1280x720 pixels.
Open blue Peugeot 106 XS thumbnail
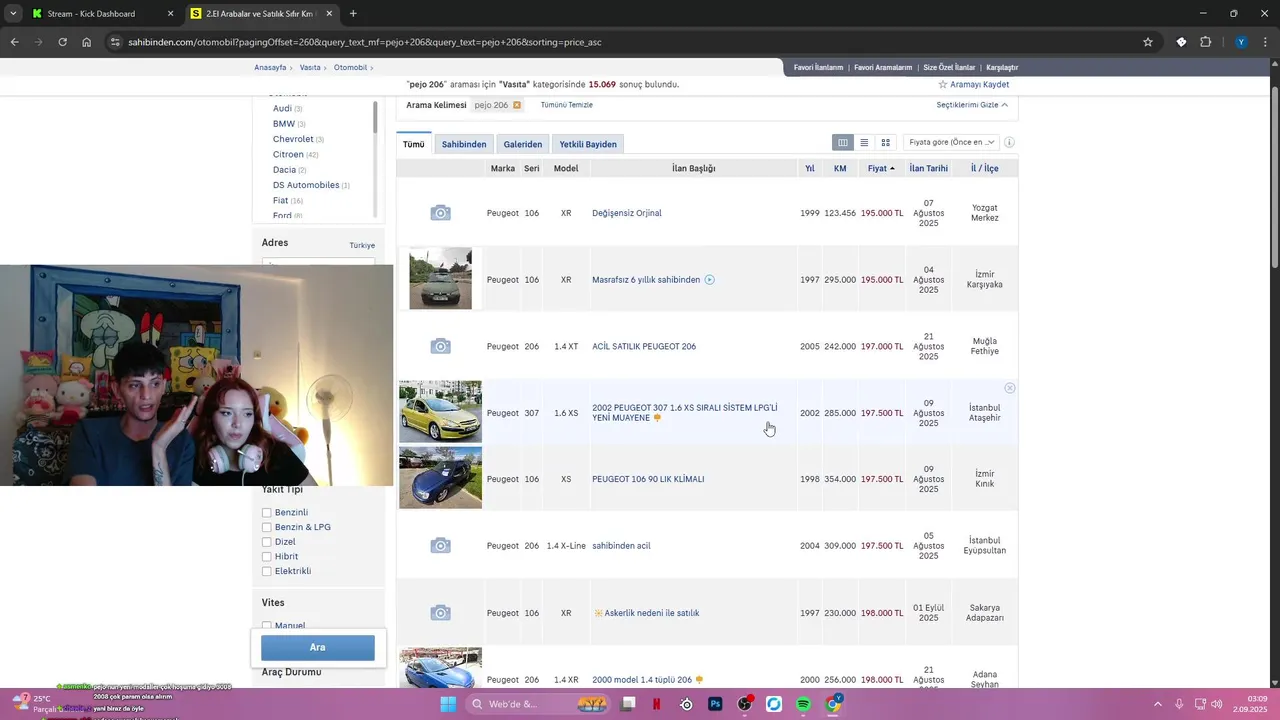point(440,478)
